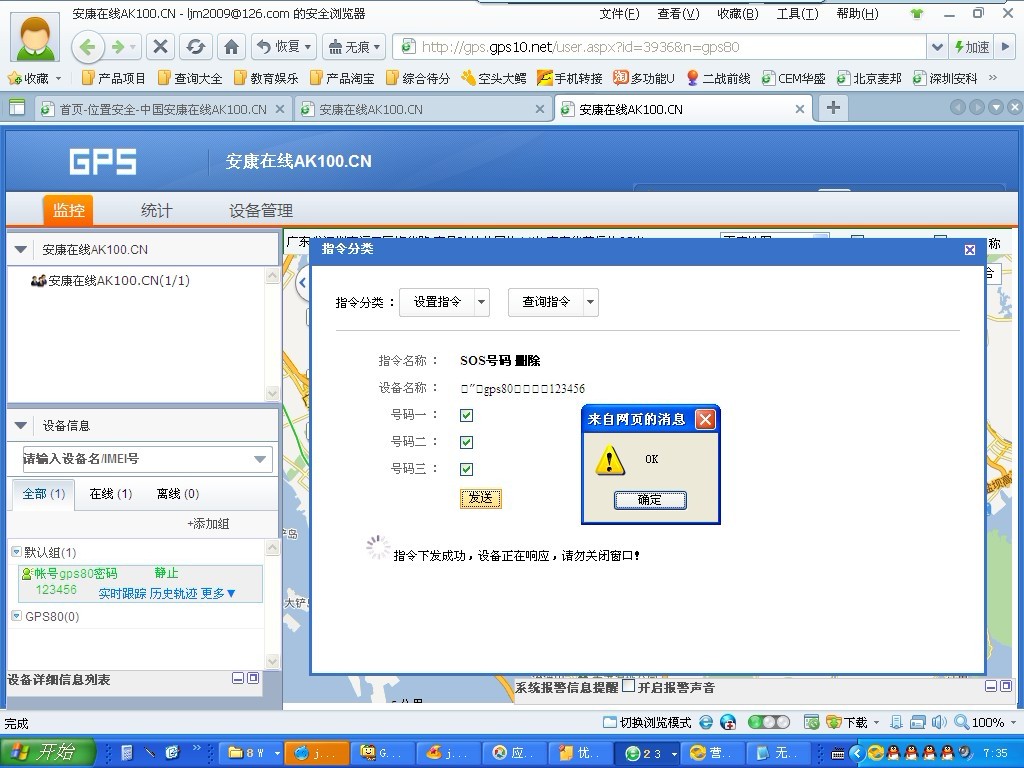Collapse the map side panel arrow
Image resolution: width=1024 pixels, height=768 pixels.
tap(302, 283)
